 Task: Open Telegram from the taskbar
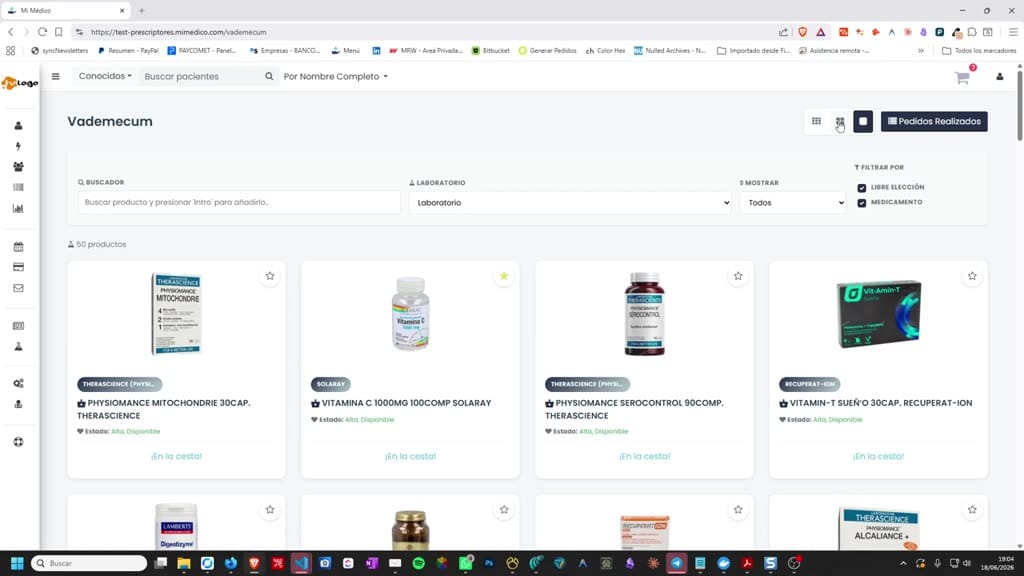(x=677, y=563)
